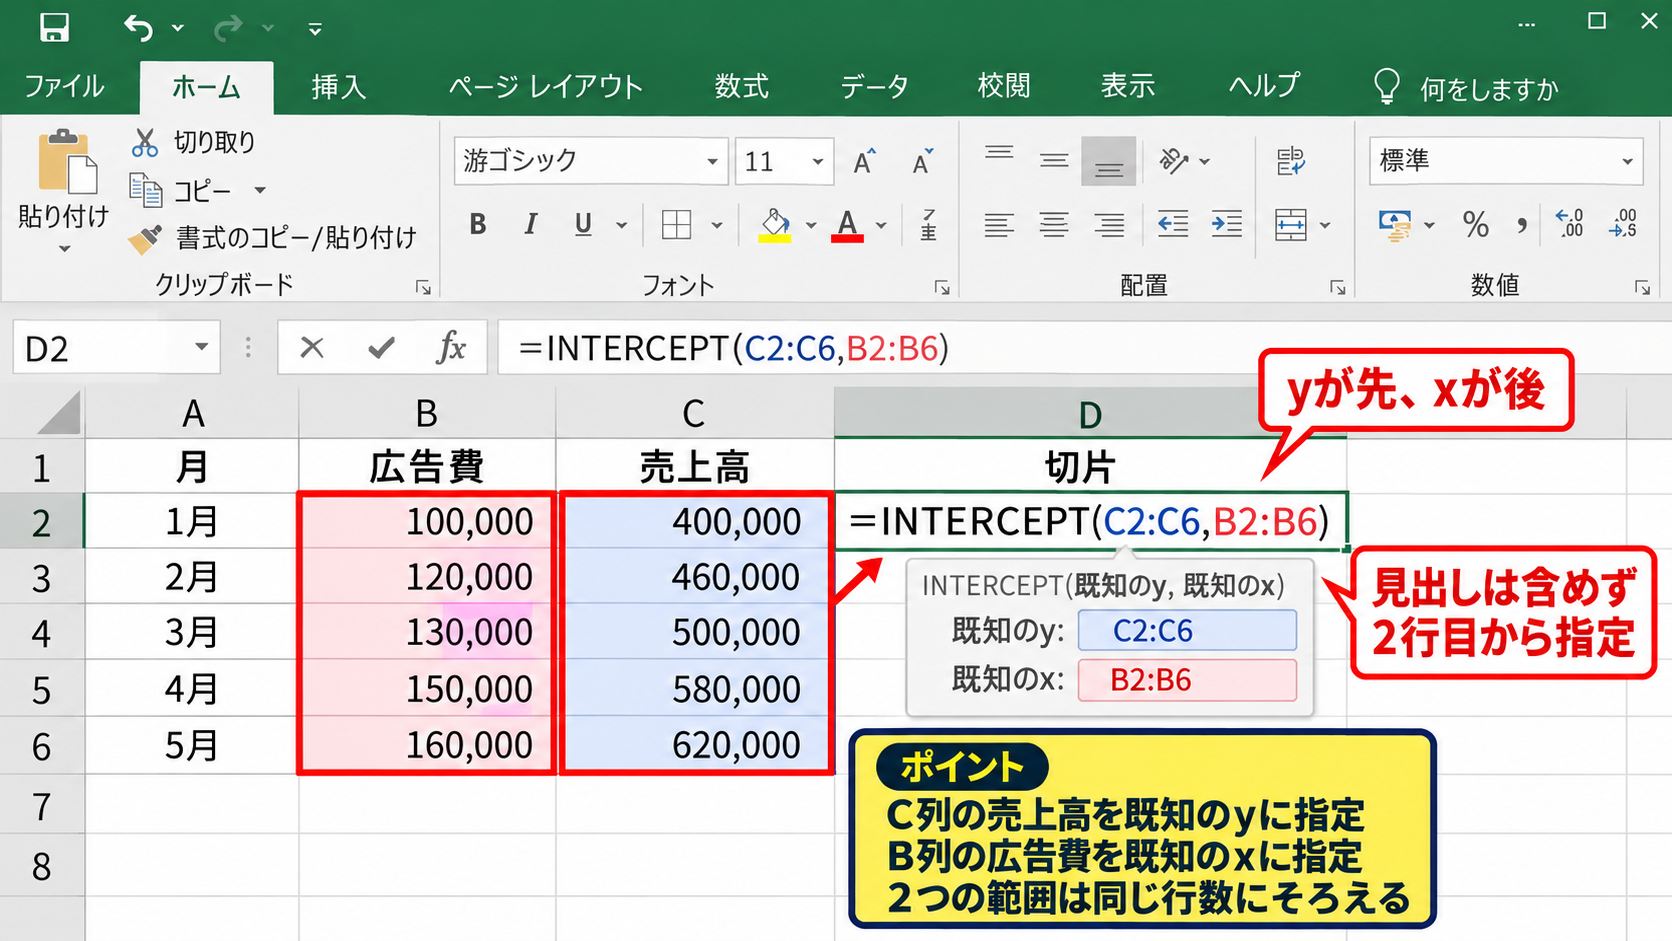Click the Increase Decimal icon
The image size is (1672, 941).
tap(1569, 223)
